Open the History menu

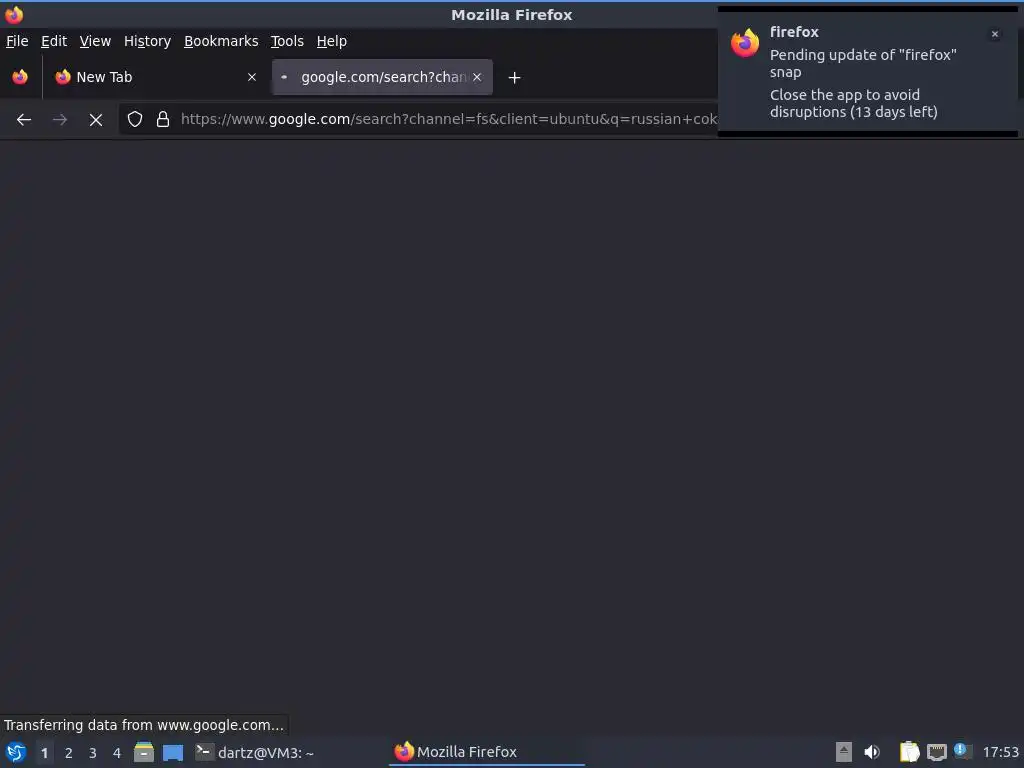148,41
